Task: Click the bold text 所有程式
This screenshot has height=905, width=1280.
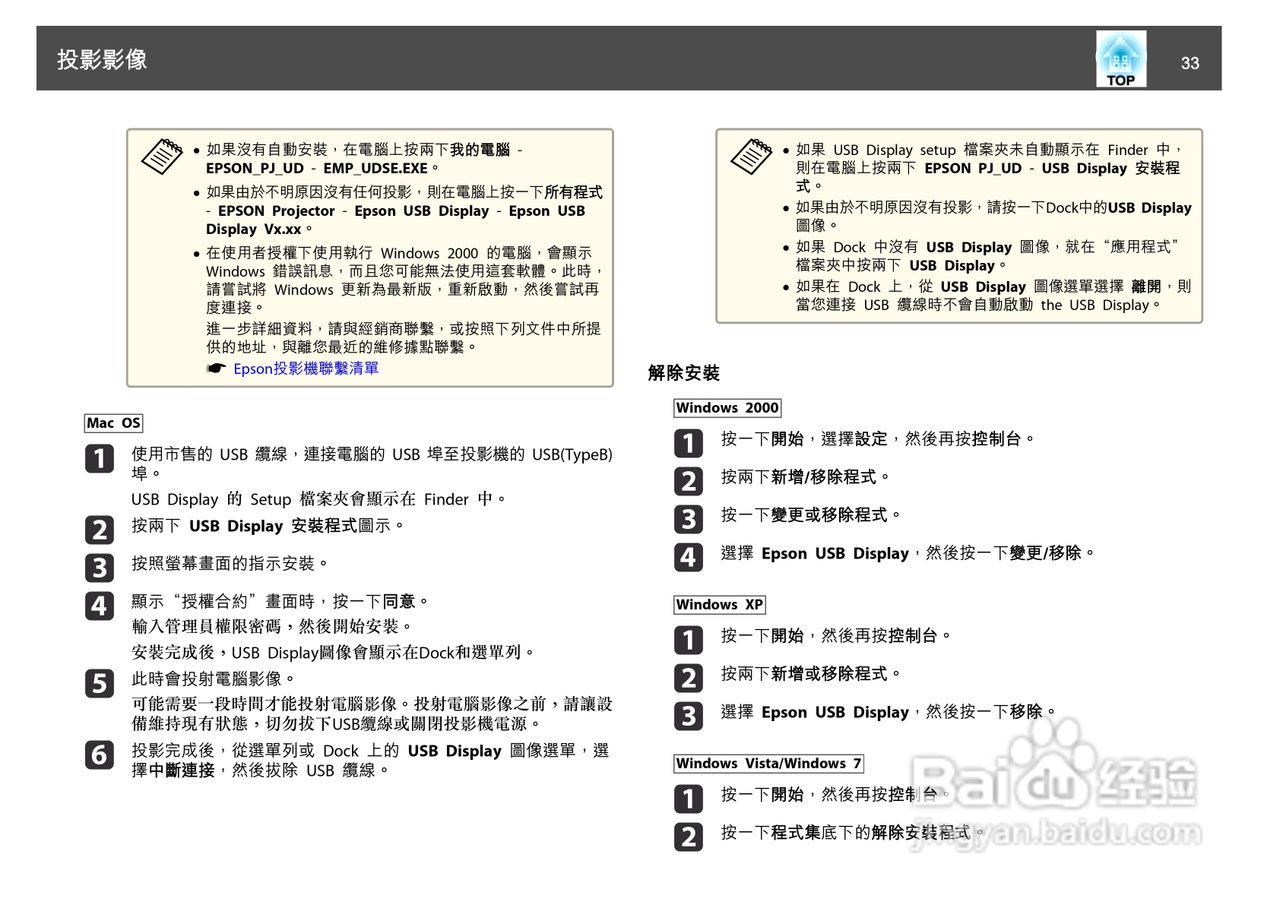Action: point(573,191)
